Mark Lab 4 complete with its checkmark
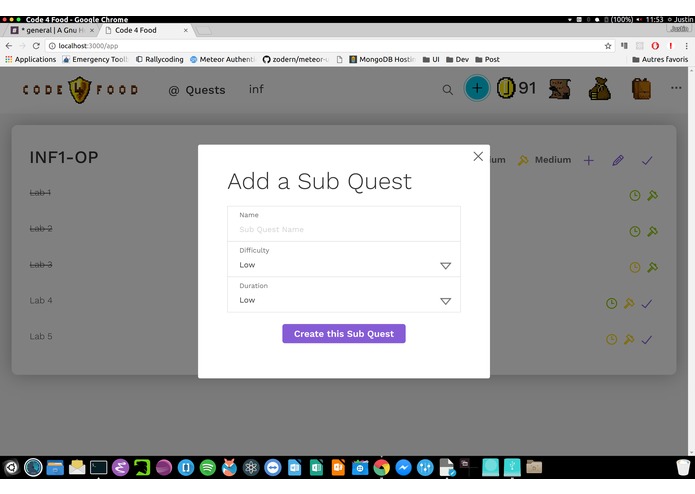Image resolution: width=695 pixels, height=494 pixels. 647,303
